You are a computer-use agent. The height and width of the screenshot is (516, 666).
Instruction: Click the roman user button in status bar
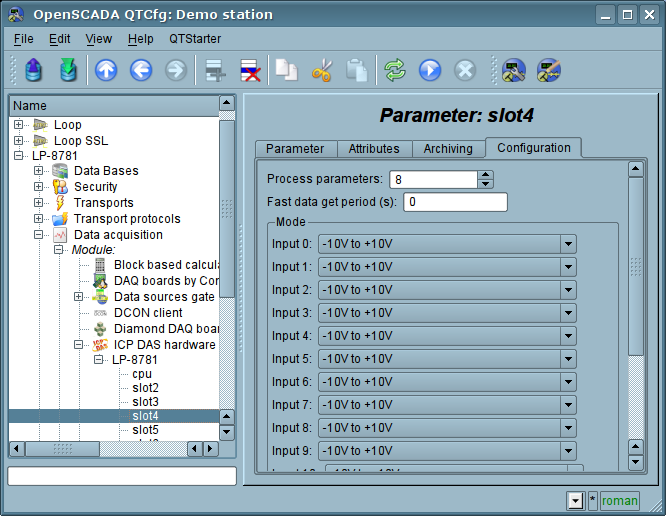click(619, 500)
